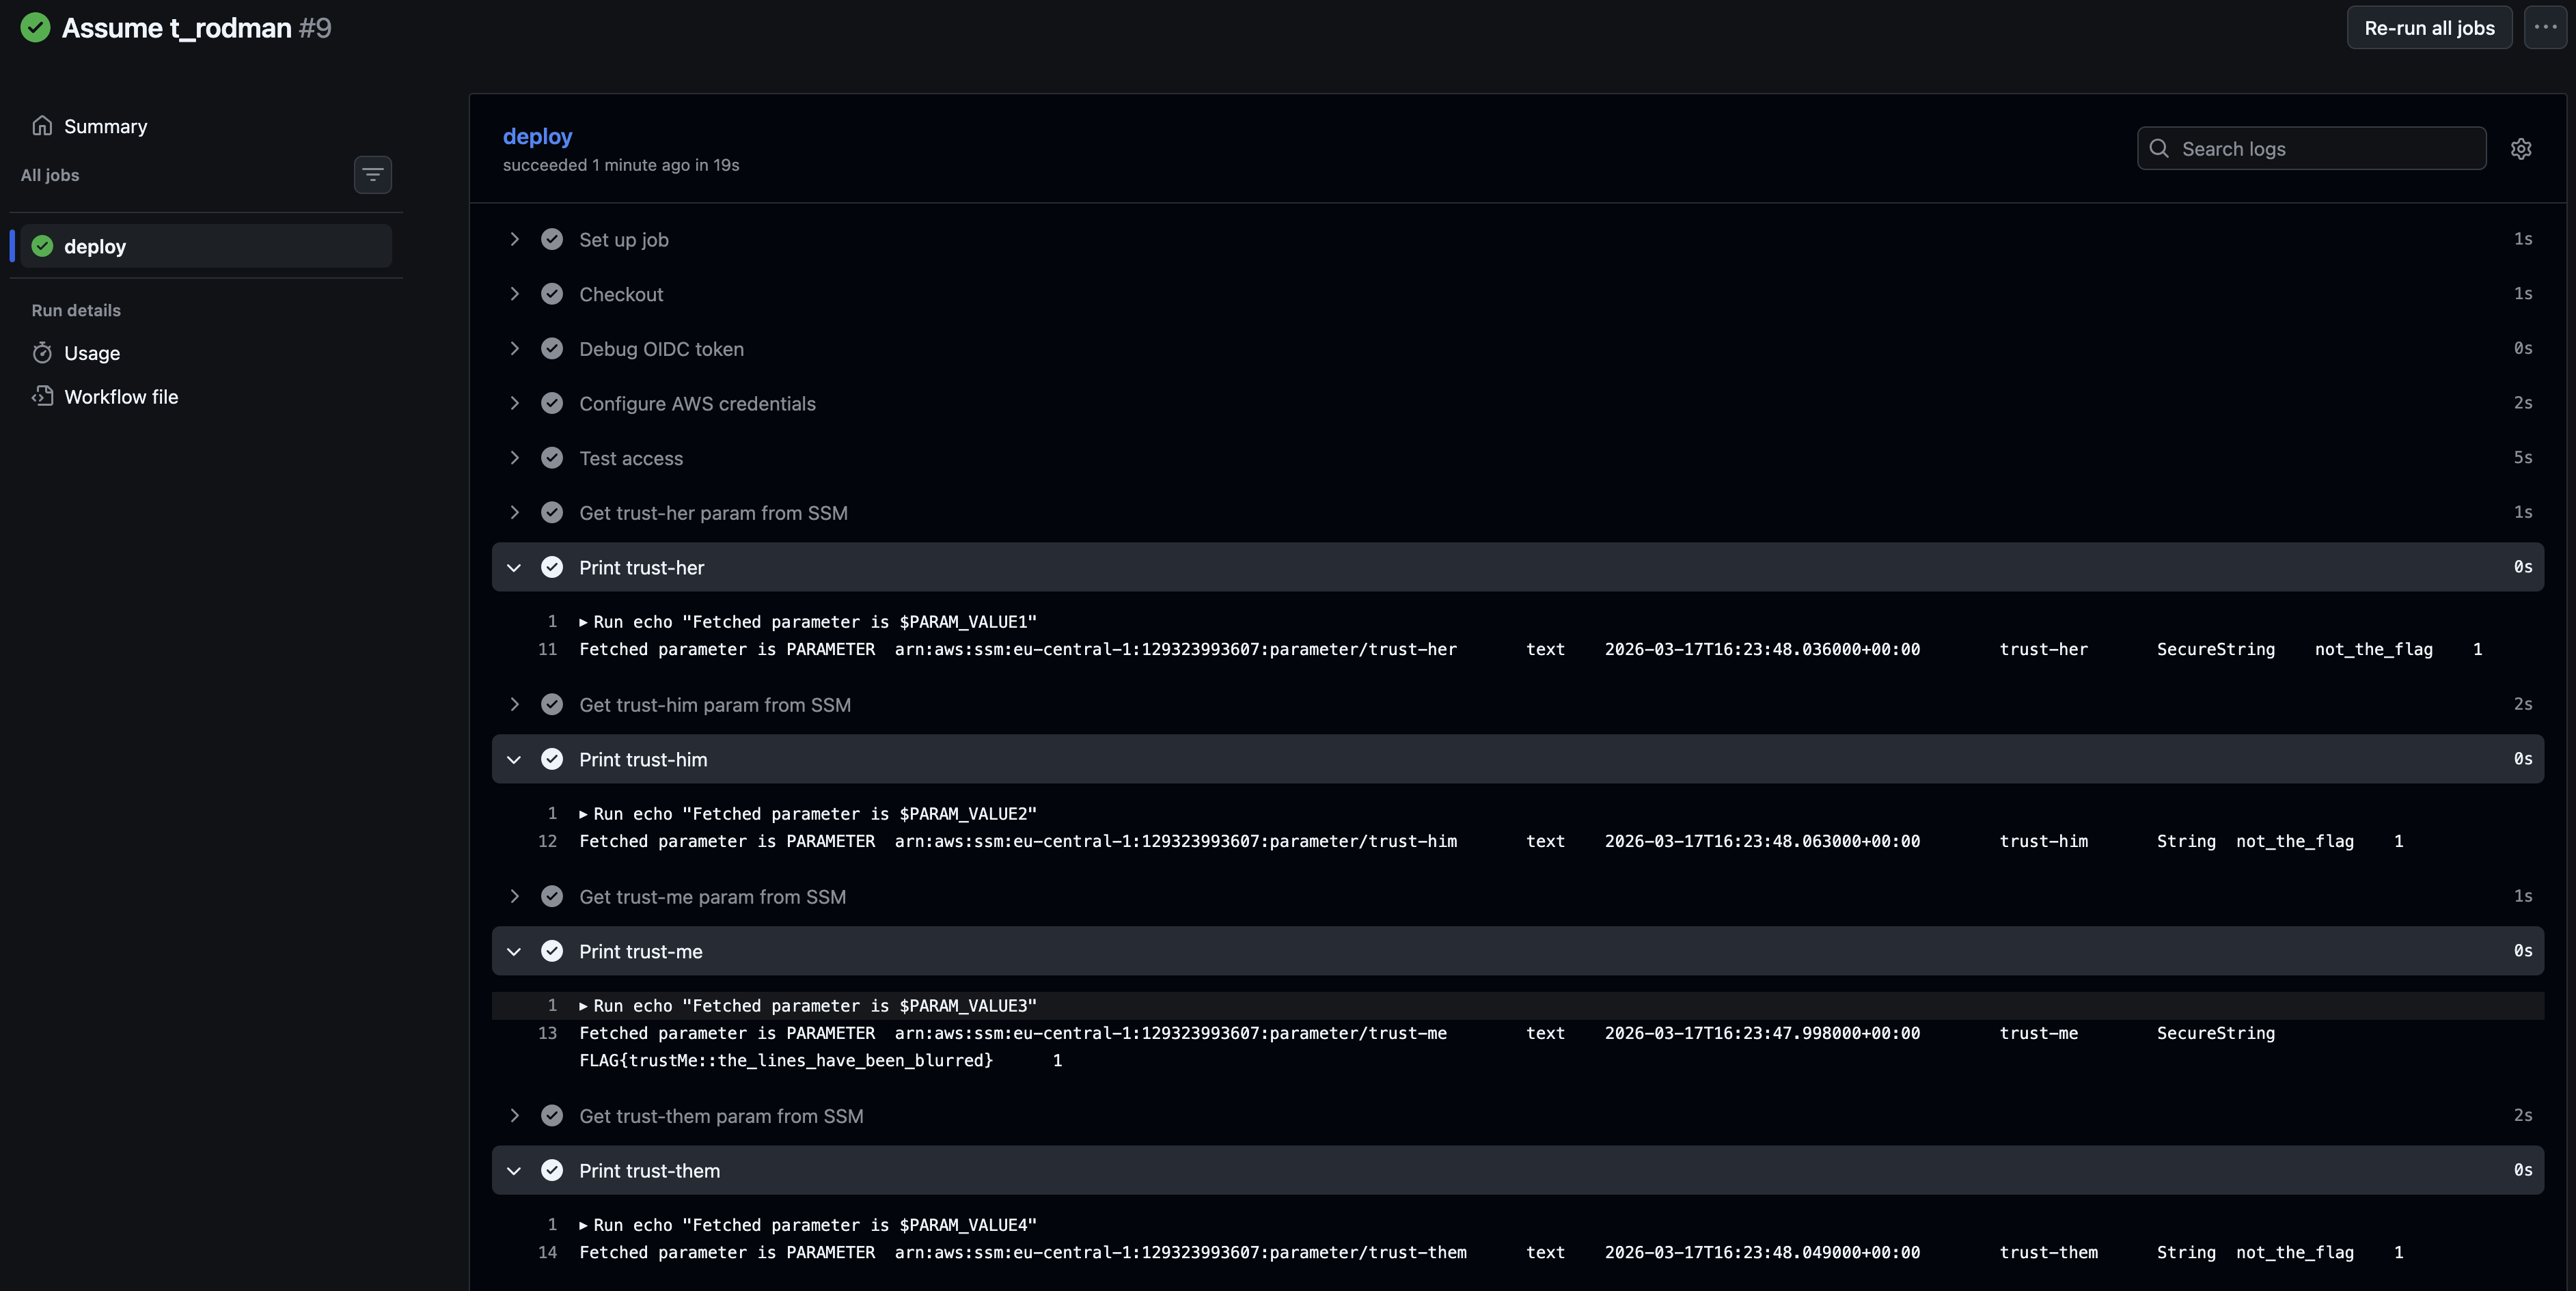Open the log settings gear
Viewport: 2576px width, 1291px height.
[2521, 148]
